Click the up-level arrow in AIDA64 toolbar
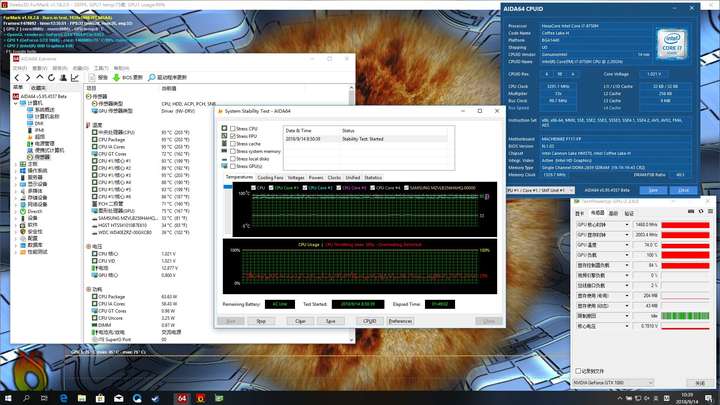 [40, 78]
